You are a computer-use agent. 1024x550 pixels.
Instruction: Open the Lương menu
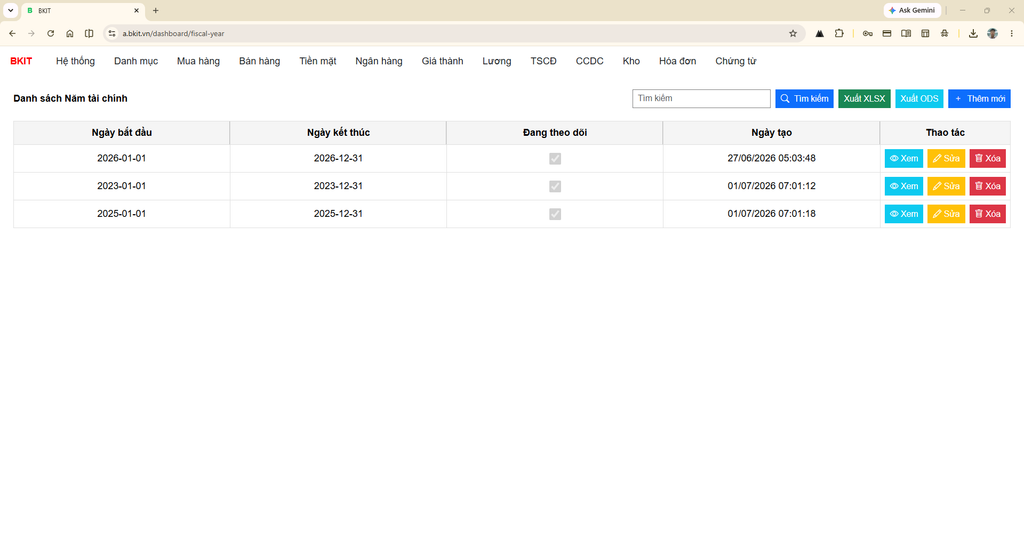(x=497, y=61)
